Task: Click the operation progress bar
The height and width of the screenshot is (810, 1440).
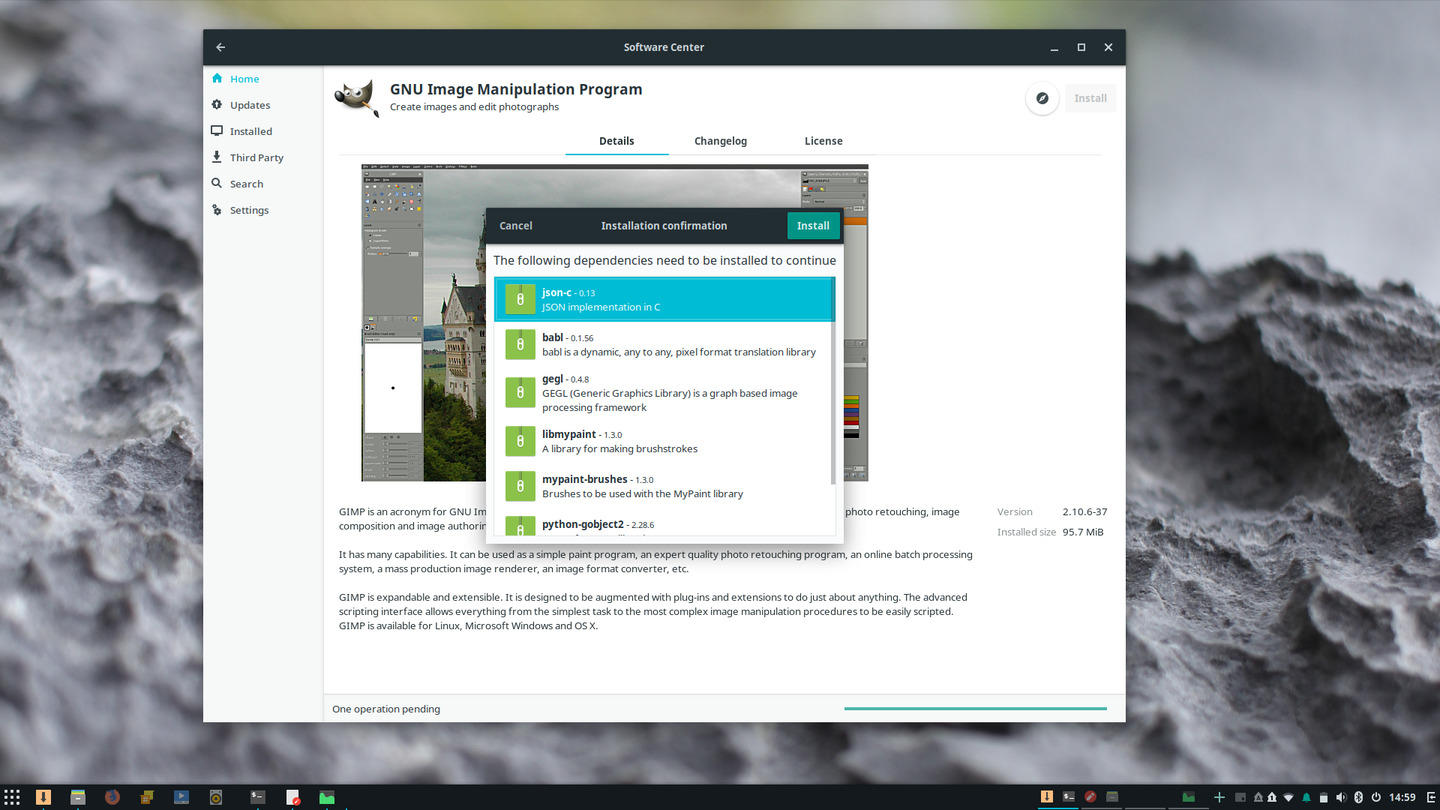Action: [975, 708]
